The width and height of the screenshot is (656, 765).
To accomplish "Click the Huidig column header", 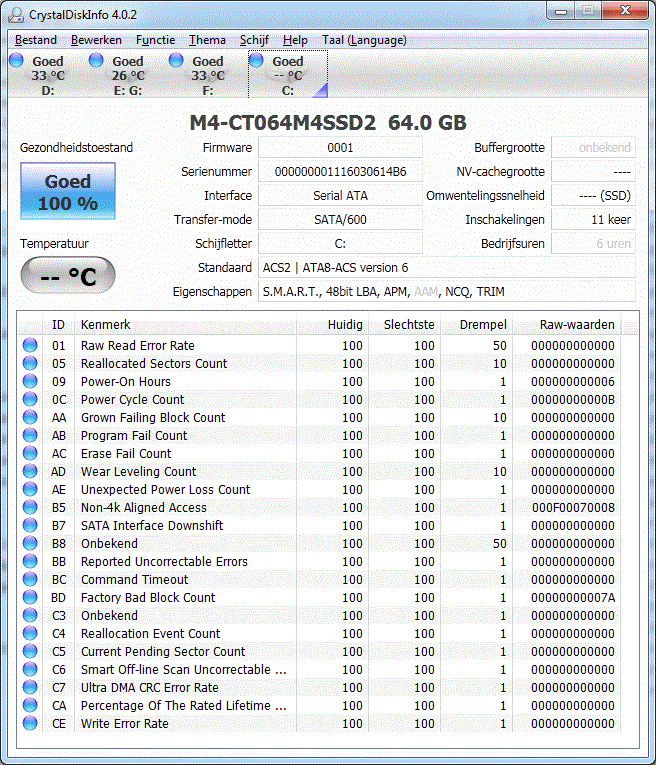I will (333, 324).
